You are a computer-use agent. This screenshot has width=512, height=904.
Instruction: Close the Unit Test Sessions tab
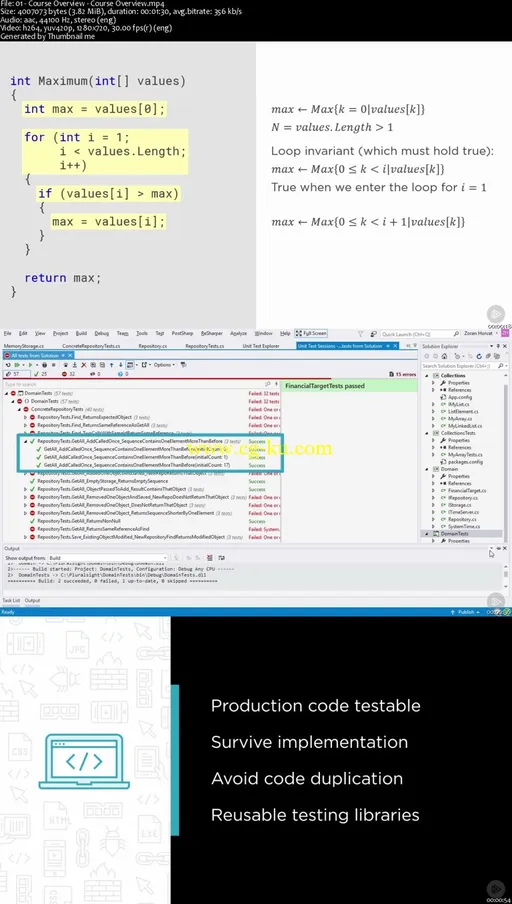(395, 346)
